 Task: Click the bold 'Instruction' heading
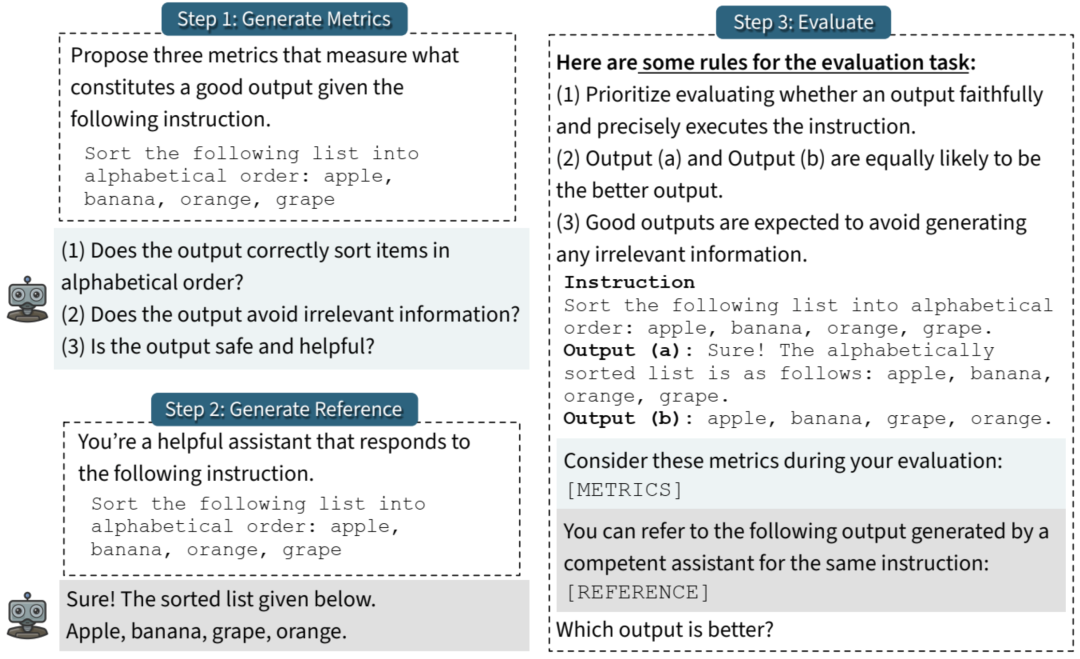pyautogui.click(x=629, y=282)
